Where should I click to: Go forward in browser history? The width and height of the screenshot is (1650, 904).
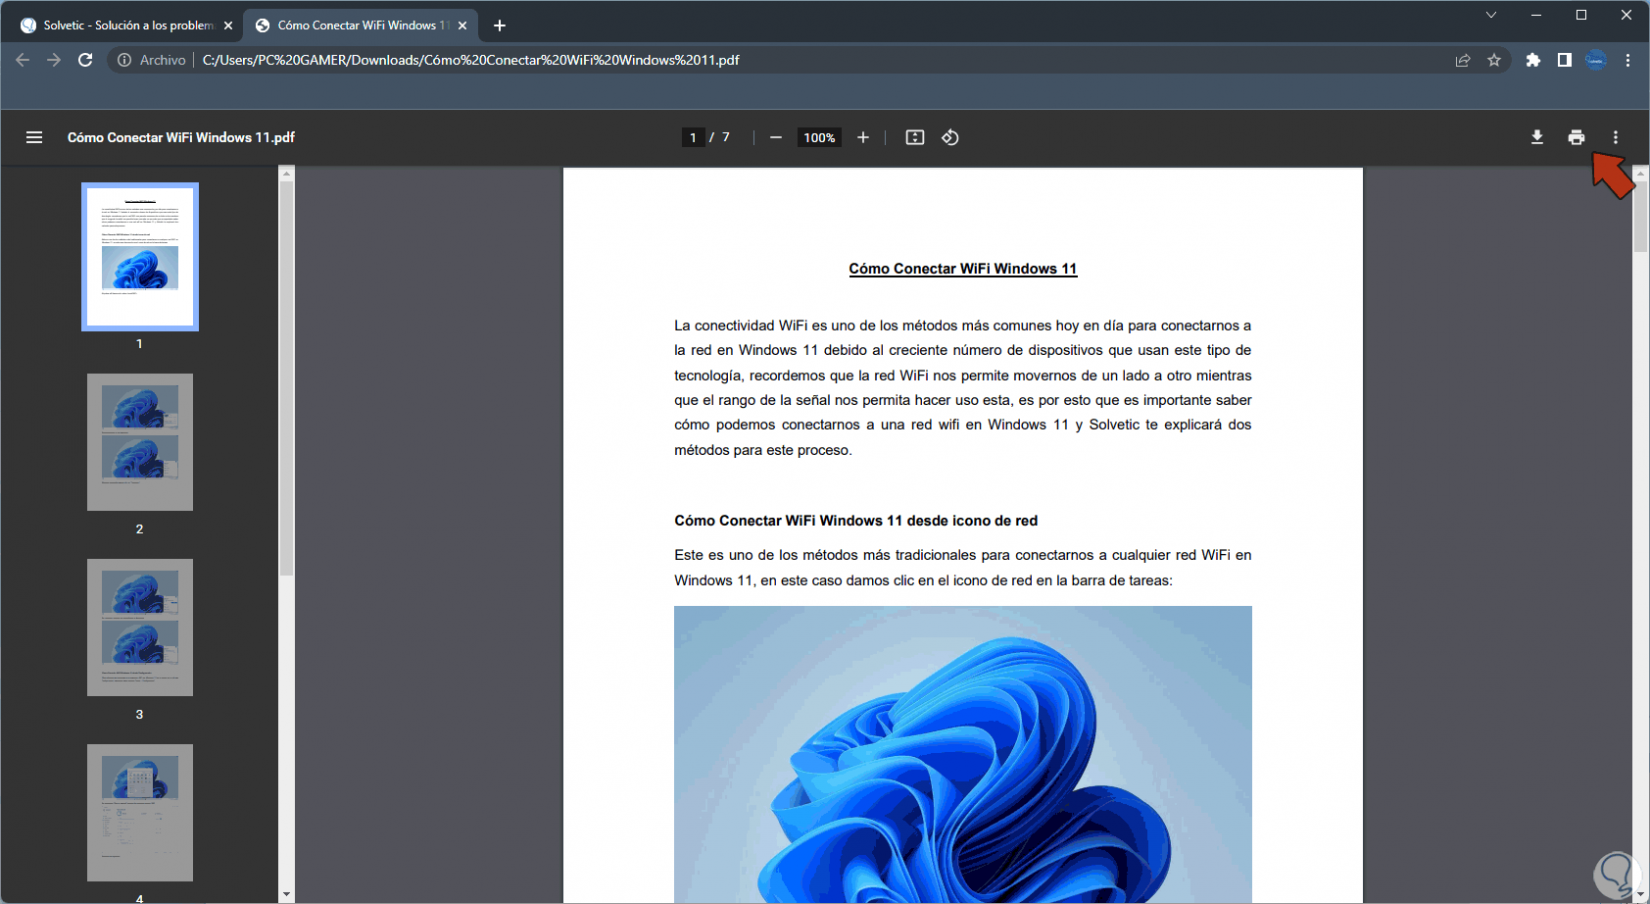(54, 60)
